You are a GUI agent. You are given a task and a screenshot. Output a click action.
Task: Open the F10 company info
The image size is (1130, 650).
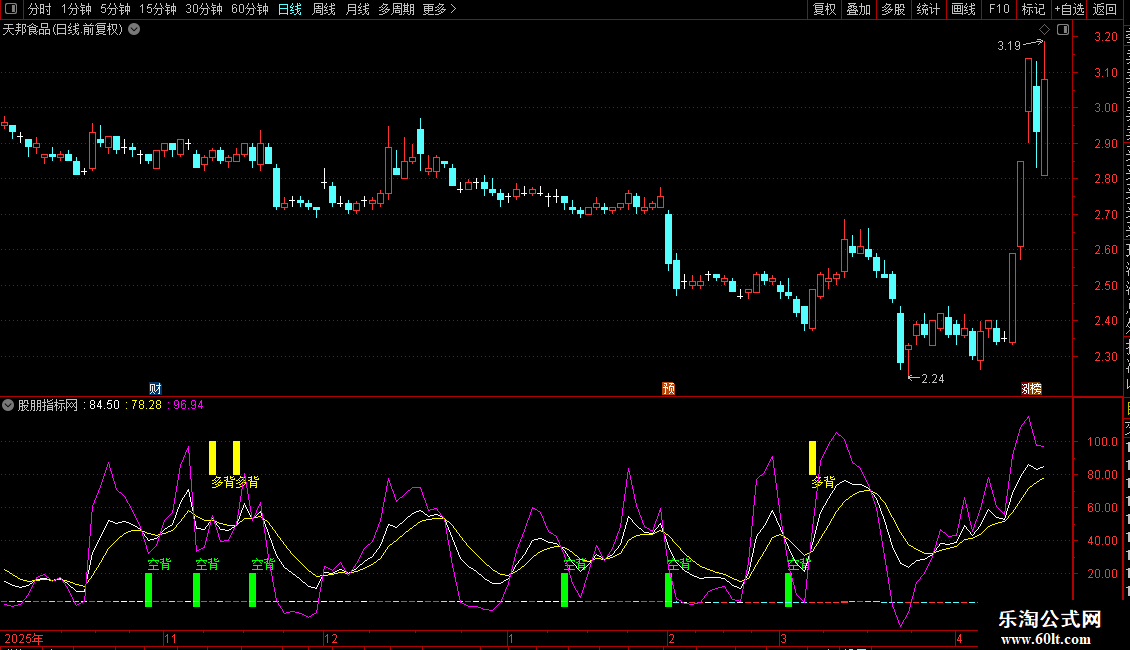coord(999,9)
